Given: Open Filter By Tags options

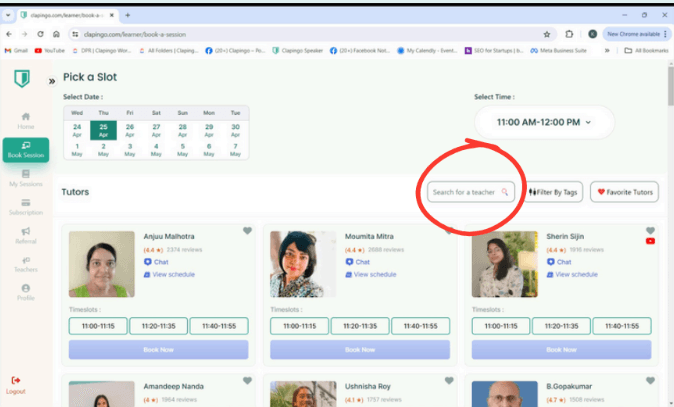Looking at the screenshot, I should pyautogui.click(x=553, y=191).
